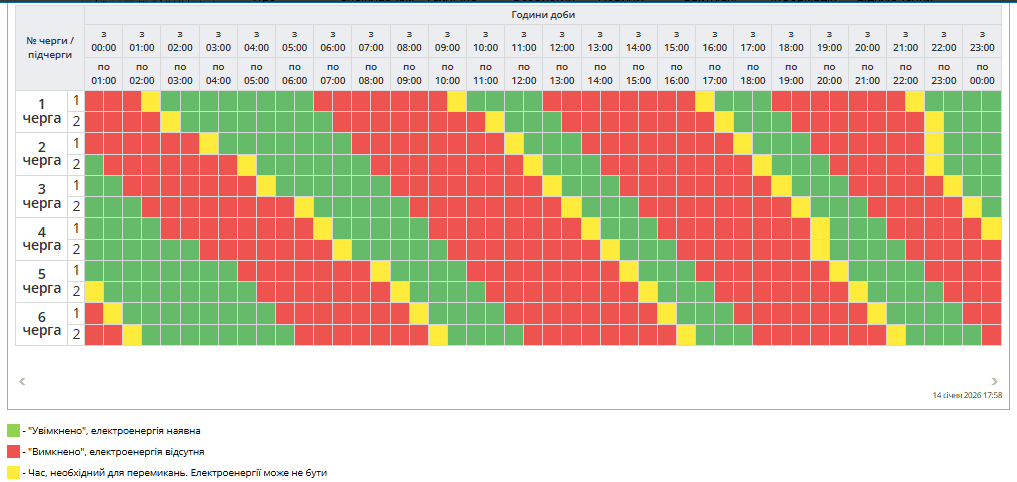
Task: Select the "6 черга" row label
Action: 41,324
